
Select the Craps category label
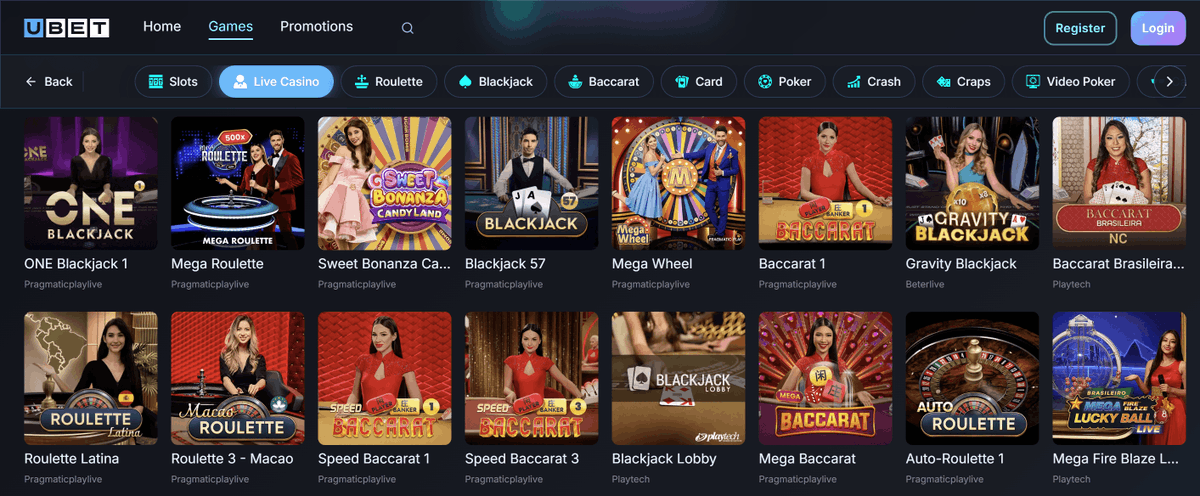tap(974, 82)
